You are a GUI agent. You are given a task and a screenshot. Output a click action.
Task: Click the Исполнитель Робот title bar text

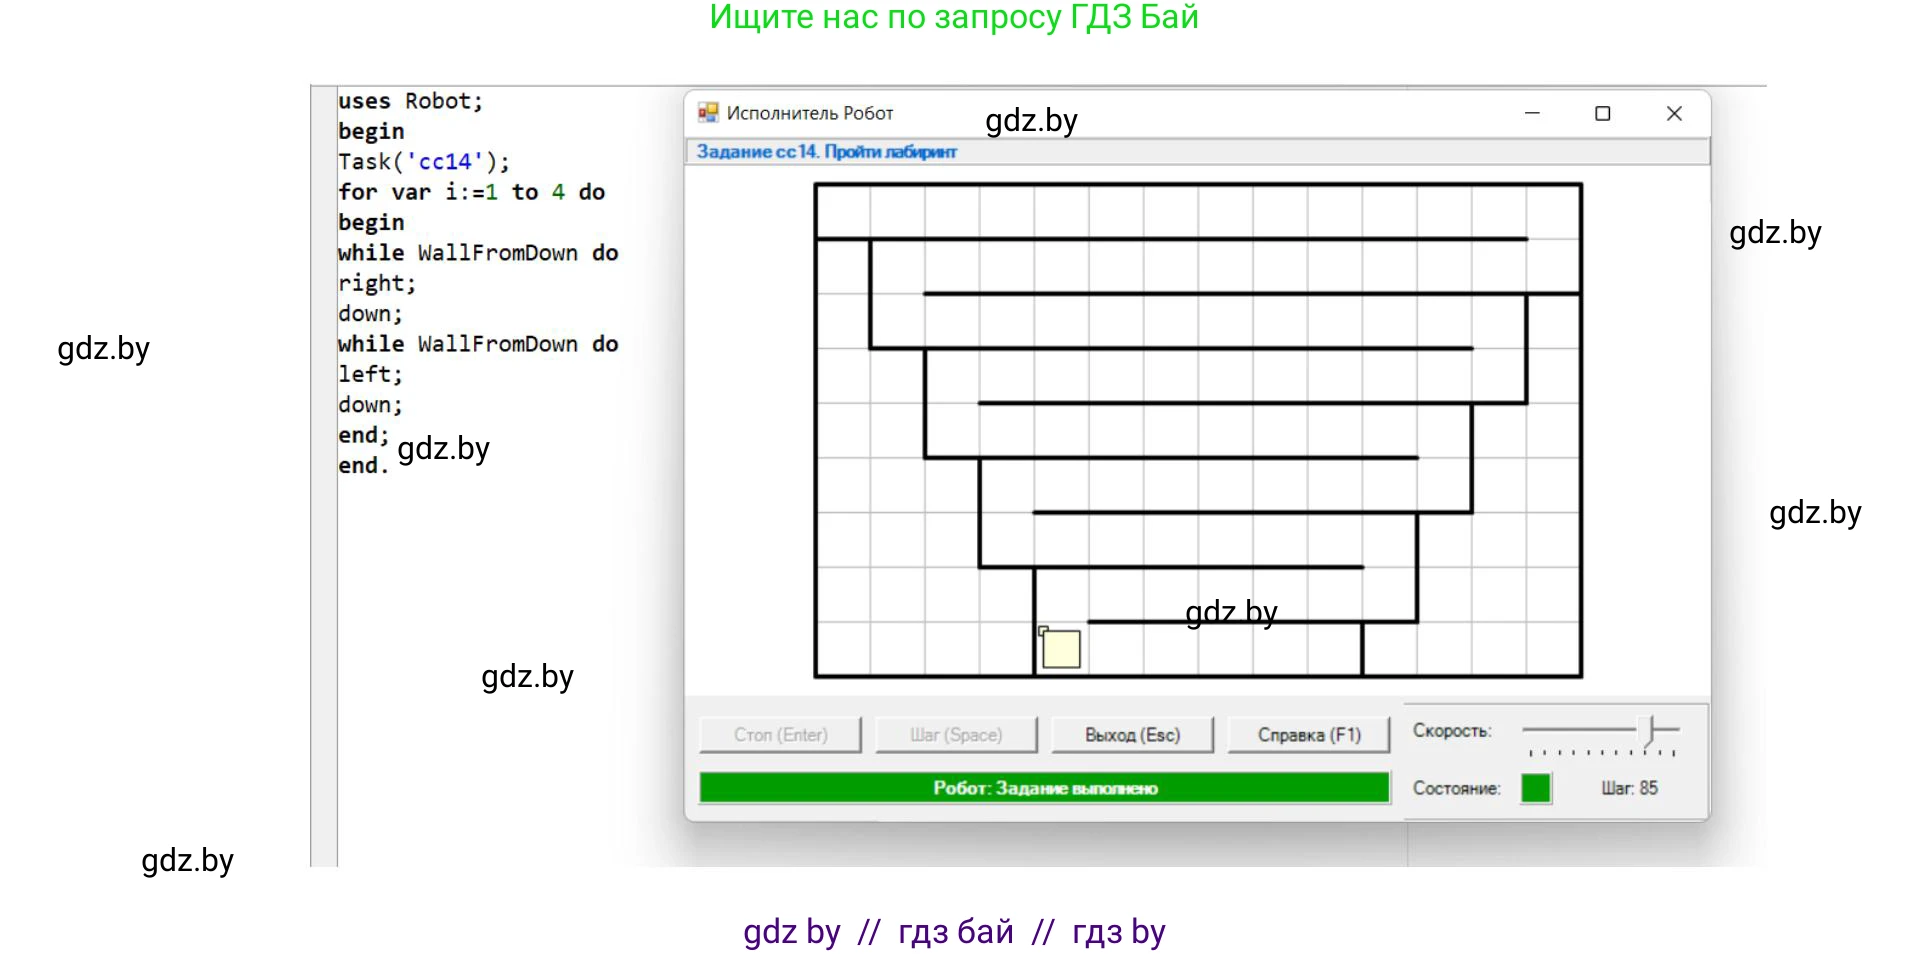pyautogui.click(x=809, y=114)
